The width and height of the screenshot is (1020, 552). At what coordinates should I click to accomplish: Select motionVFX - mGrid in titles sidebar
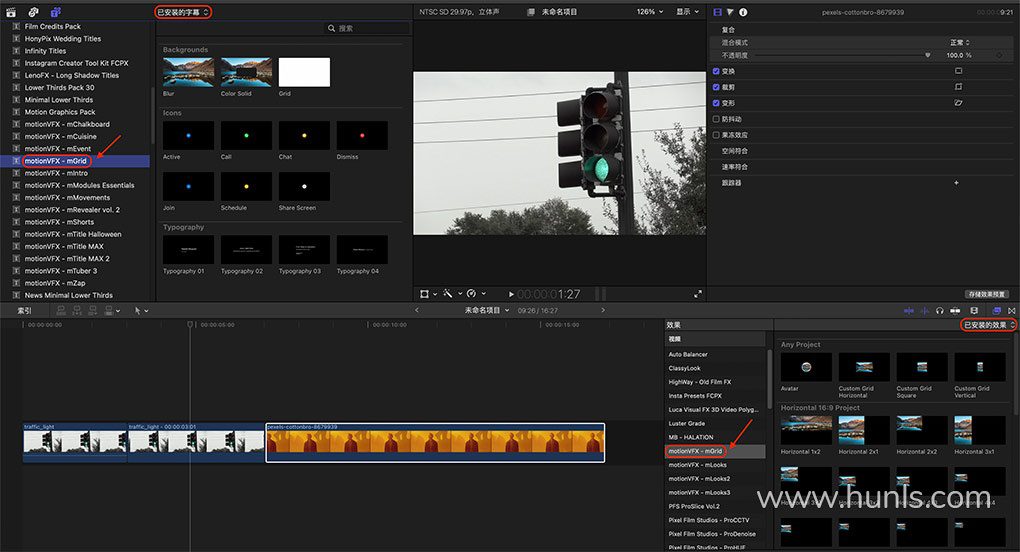click(x=58, y=161)
